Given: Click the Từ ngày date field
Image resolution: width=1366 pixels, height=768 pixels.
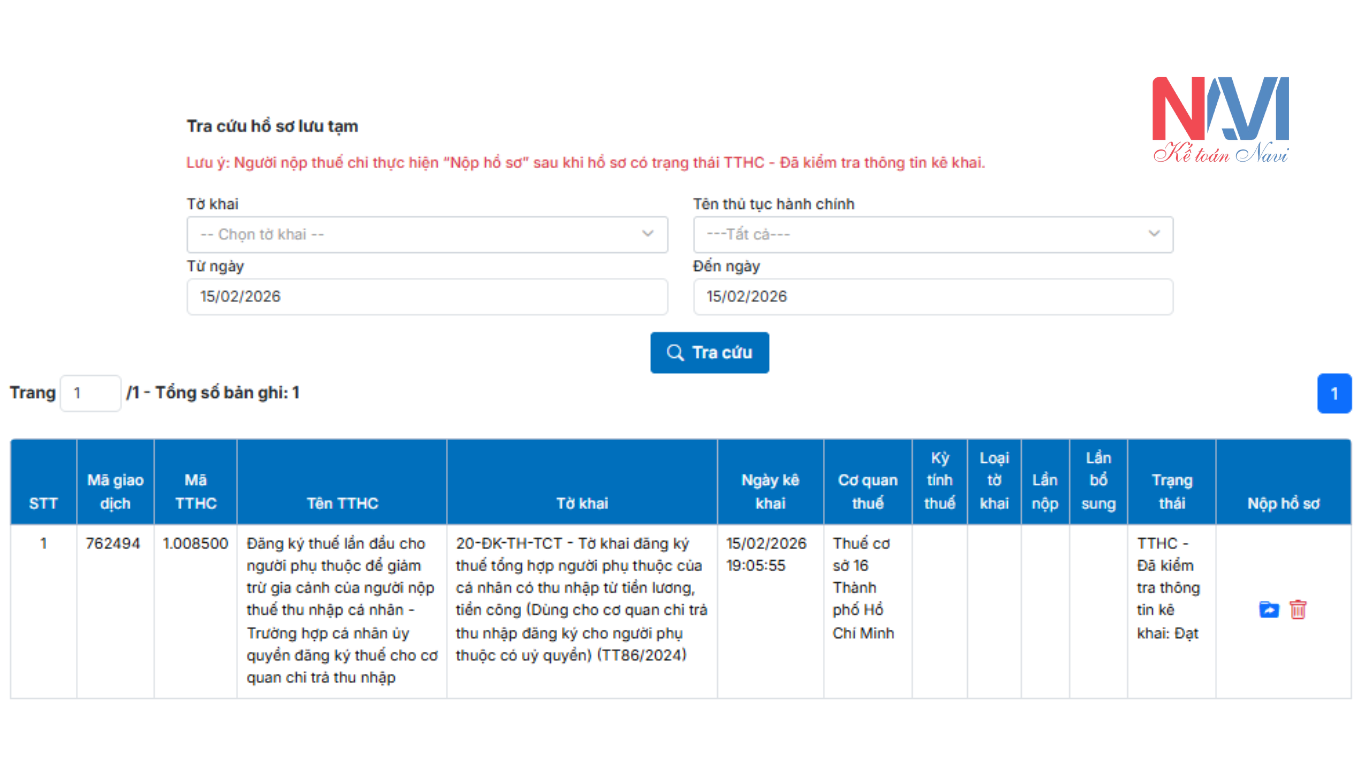Looking at the screenshot, I should (x=427, y=296).
